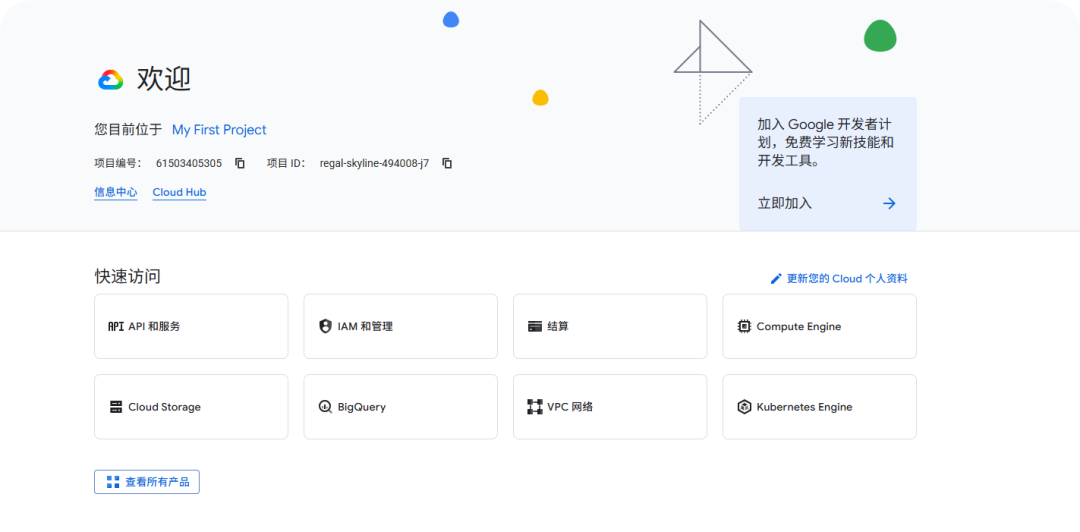Click the Kubernetes Engine hexagon icon
1080x532 pixels.
pos(744,407)
